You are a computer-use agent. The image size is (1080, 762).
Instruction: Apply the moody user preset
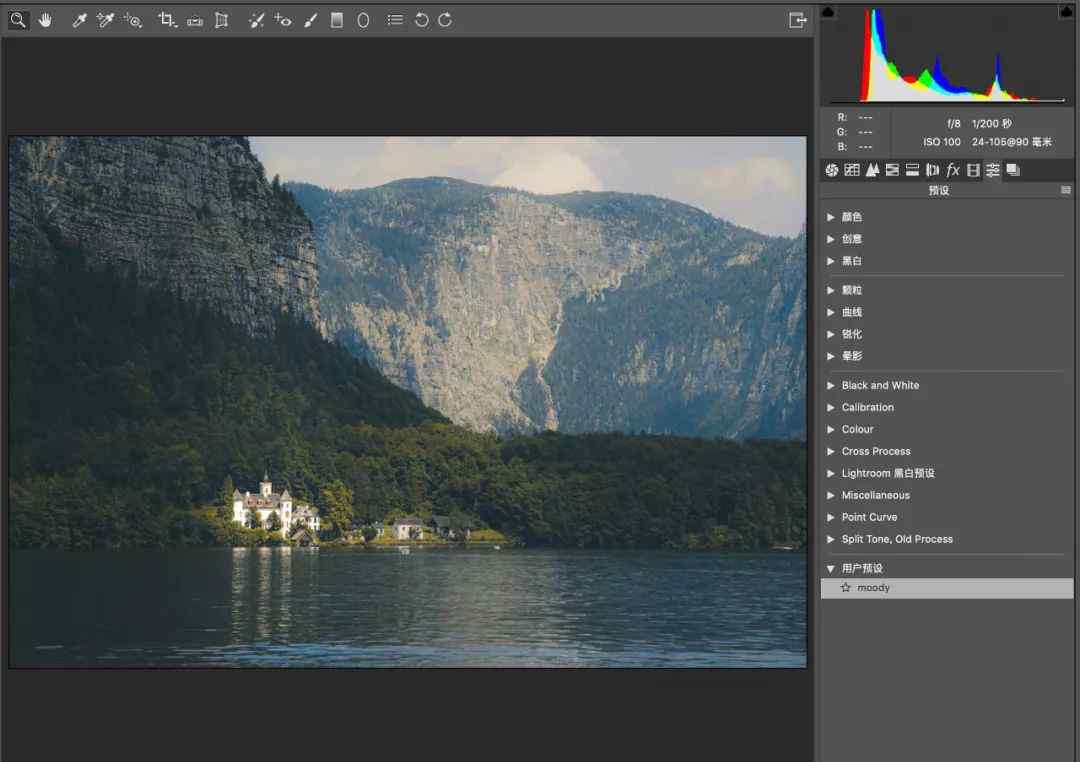point(947,588)
